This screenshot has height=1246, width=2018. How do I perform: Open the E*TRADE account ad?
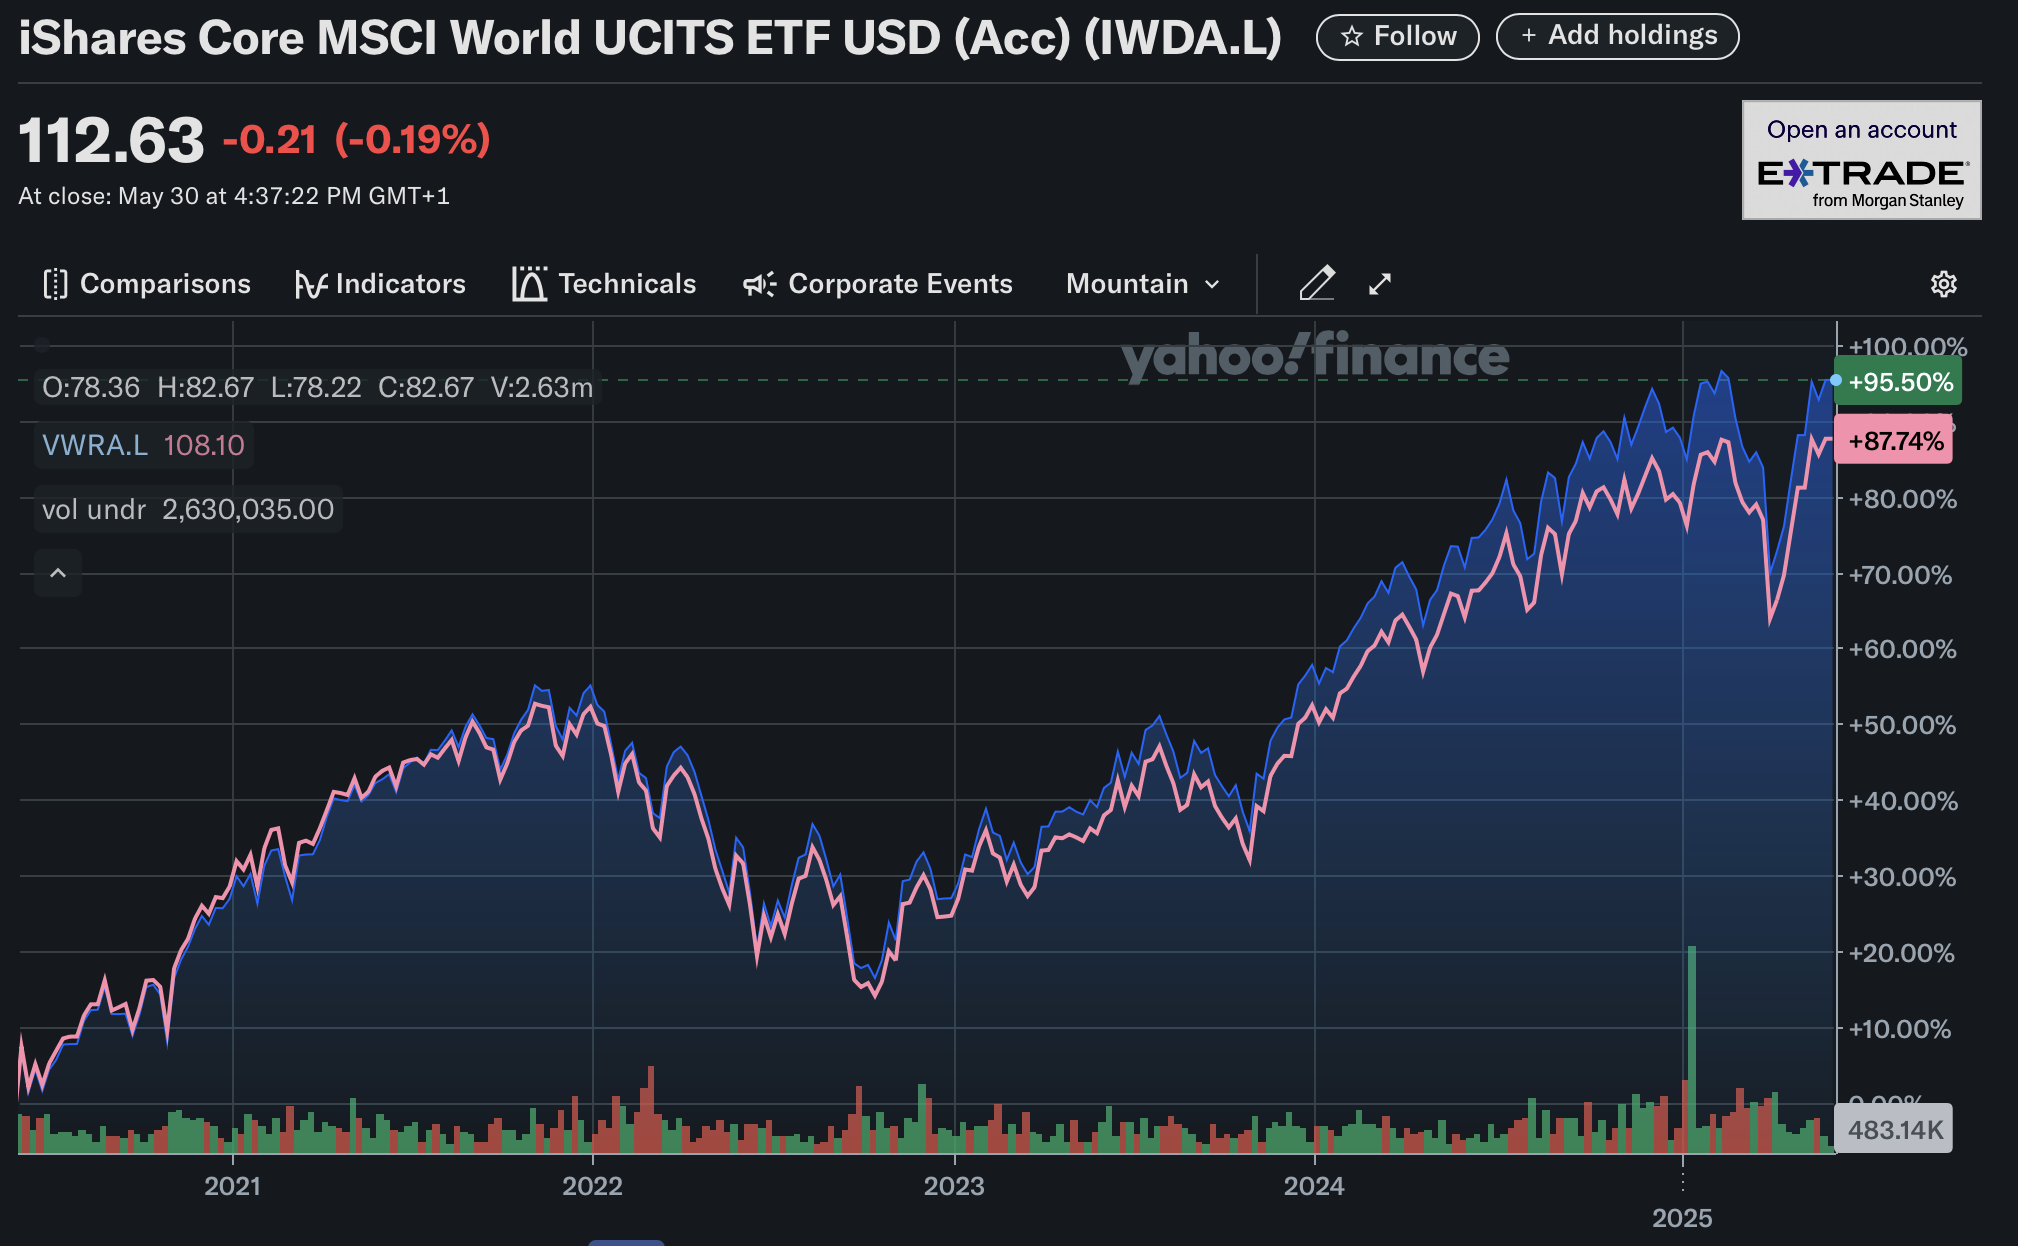(x=1861, y=160)
